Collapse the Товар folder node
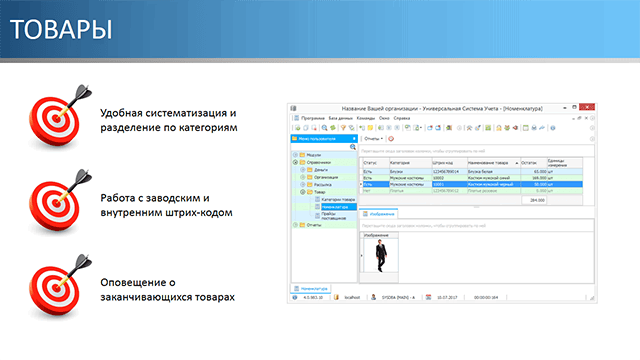The width and height of the screenshot is (640, 360). click(303, 192)
